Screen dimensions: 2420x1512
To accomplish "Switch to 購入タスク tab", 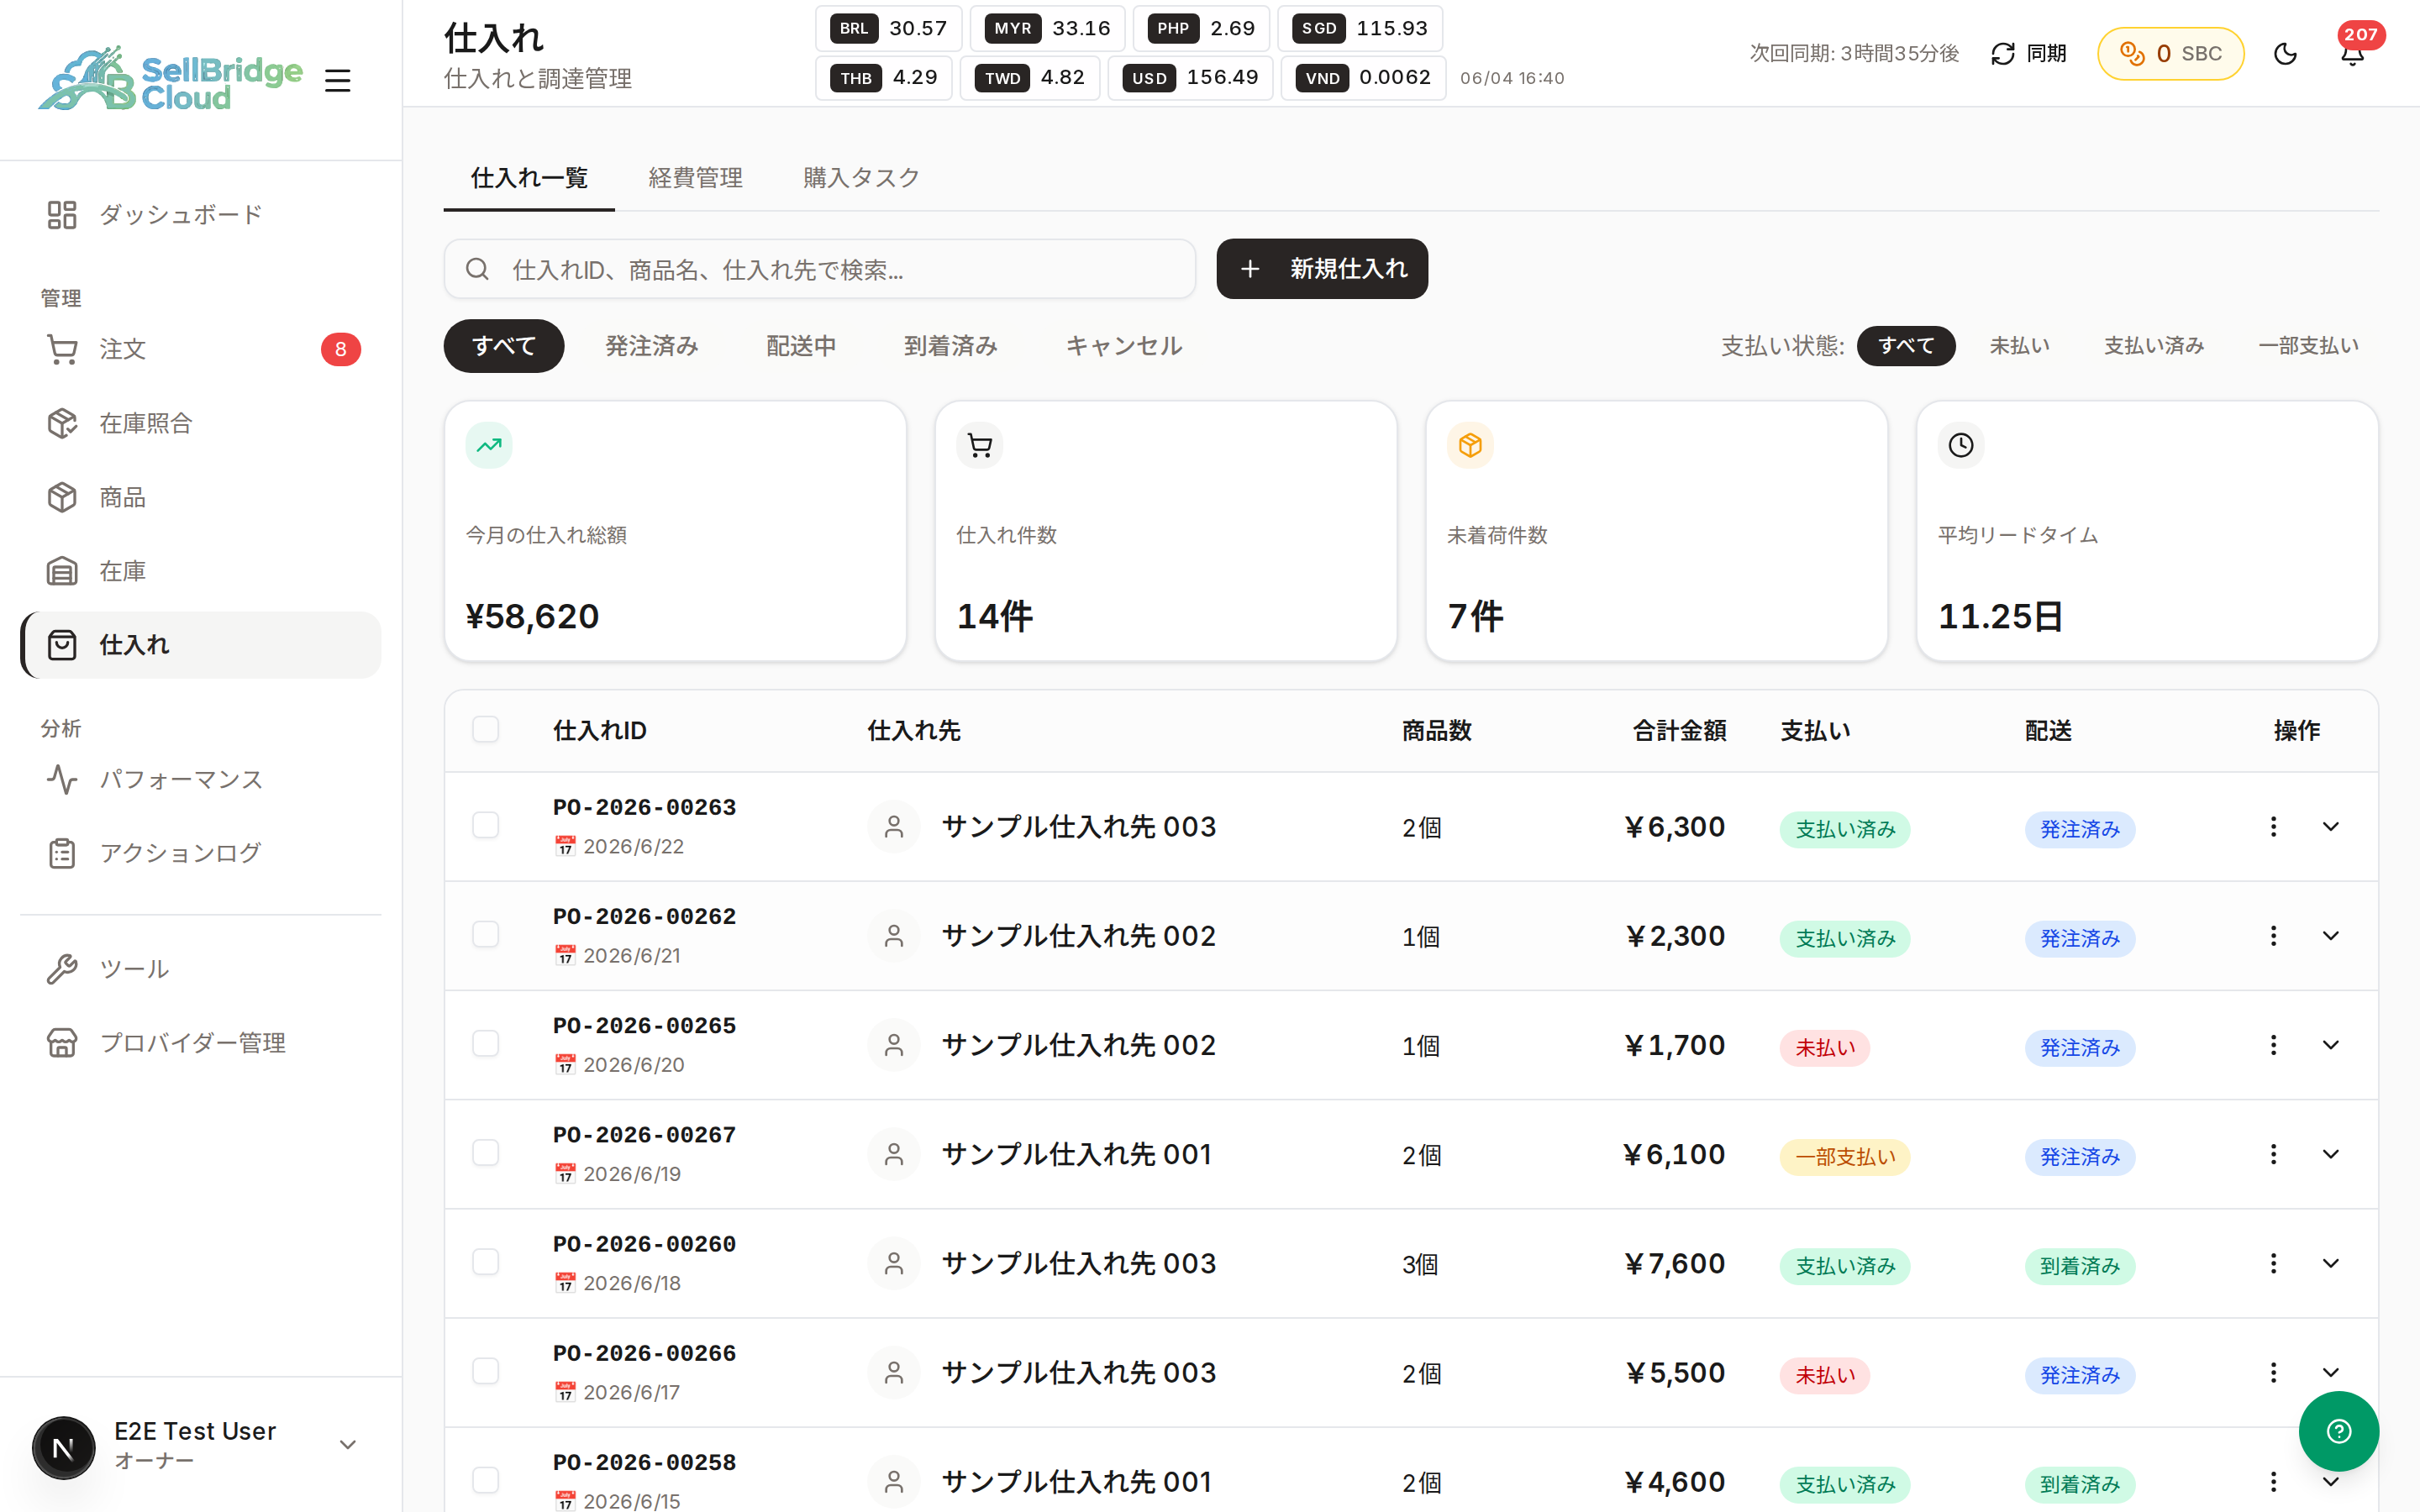I will [861, 178].
